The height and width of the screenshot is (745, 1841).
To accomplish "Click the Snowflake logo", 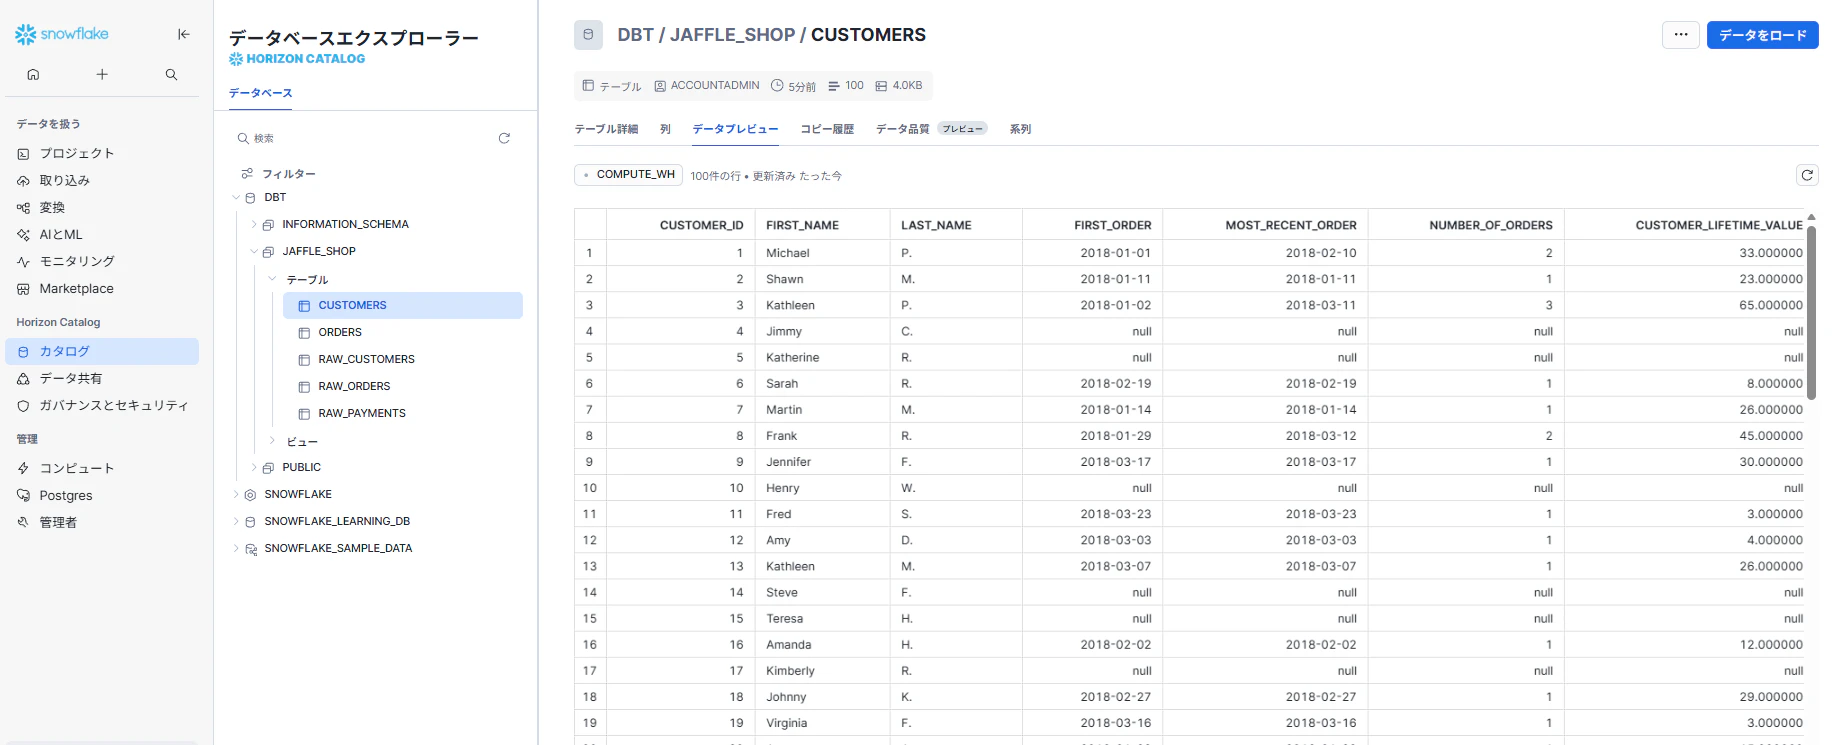I will click(62, 34).
